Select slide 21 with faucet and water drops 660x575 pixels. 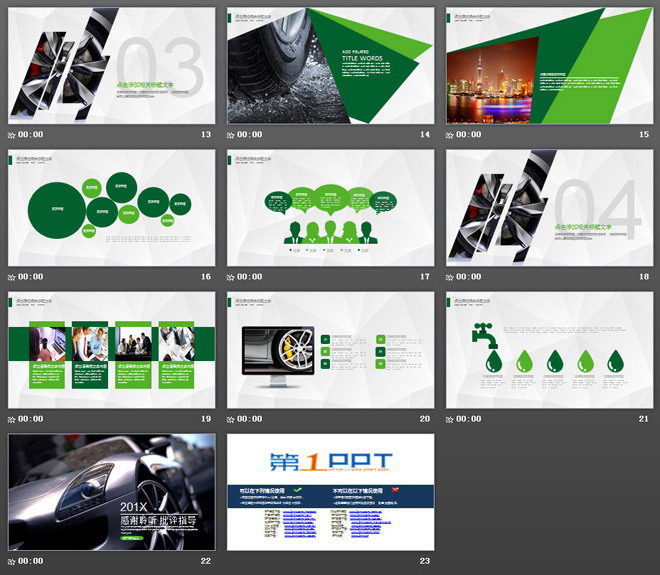(x=549, y=350)
